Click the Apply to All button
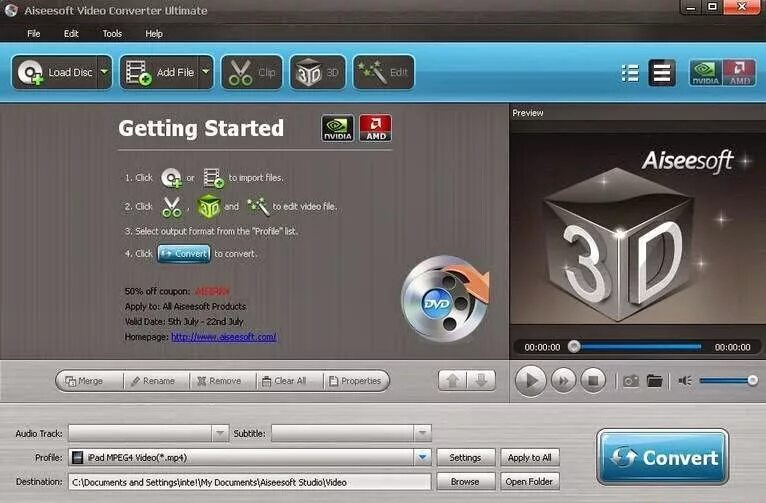Image resolution: width=766 pixels, height=503 pixels. pos(530,458)
